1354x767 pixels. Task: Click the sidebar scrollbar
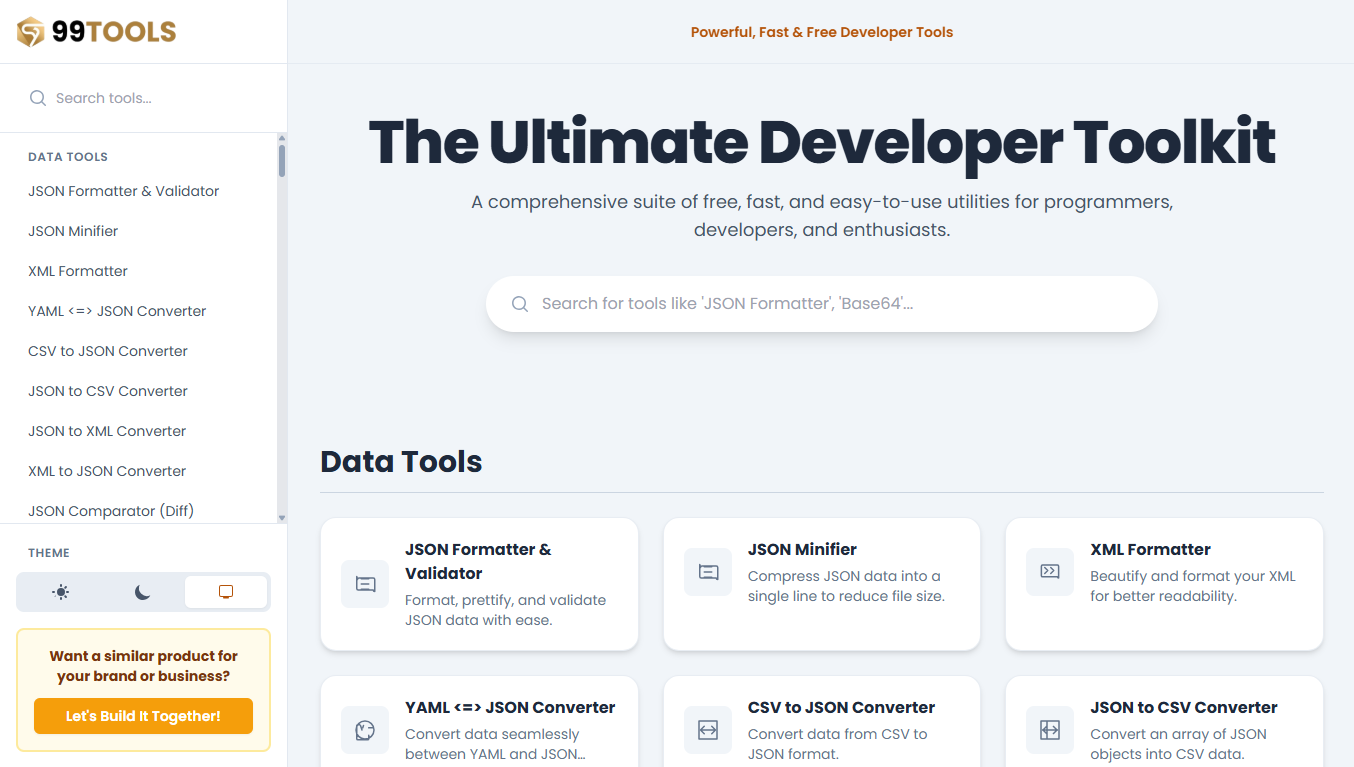(x=282, y=160)
